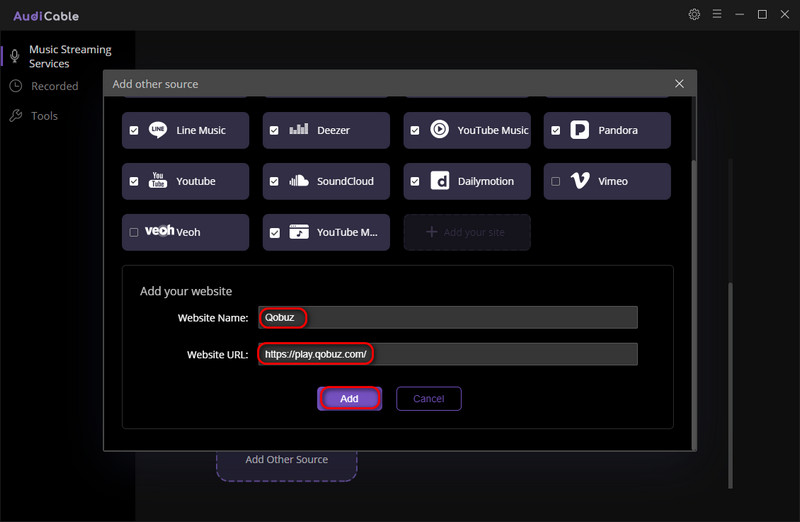Click the Vimeo label

[613, 181]
